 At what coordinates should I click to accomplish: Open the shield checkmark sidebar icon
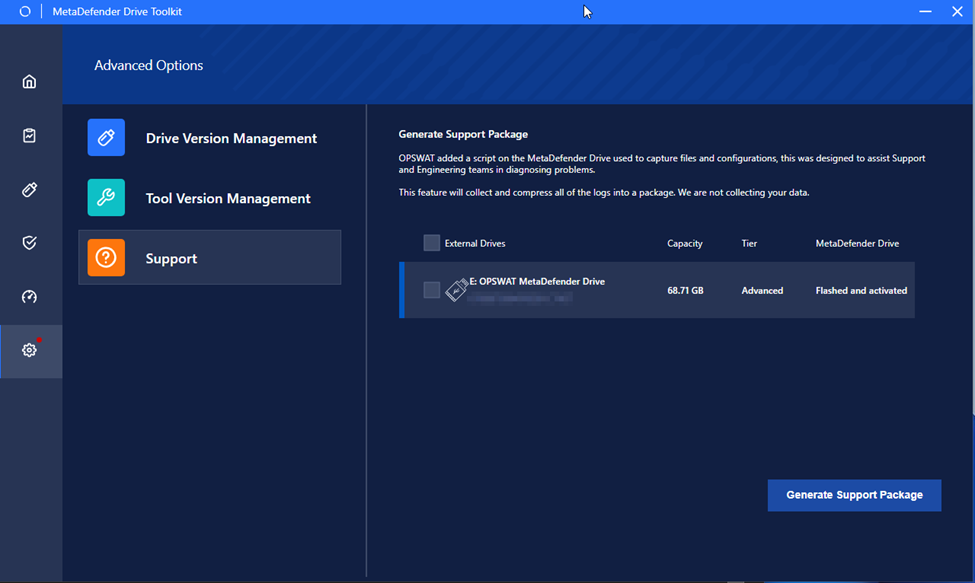coord(29,242)
